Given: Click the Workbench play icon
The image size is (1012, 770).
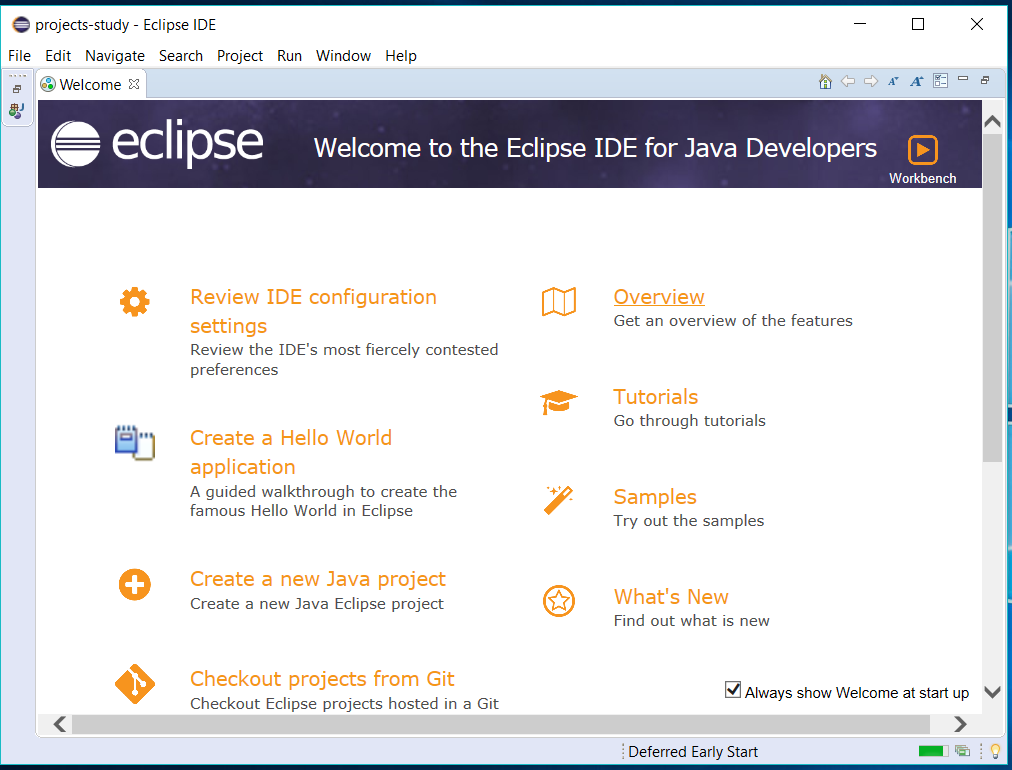Looking at the screenshot, I should (922, 150).
